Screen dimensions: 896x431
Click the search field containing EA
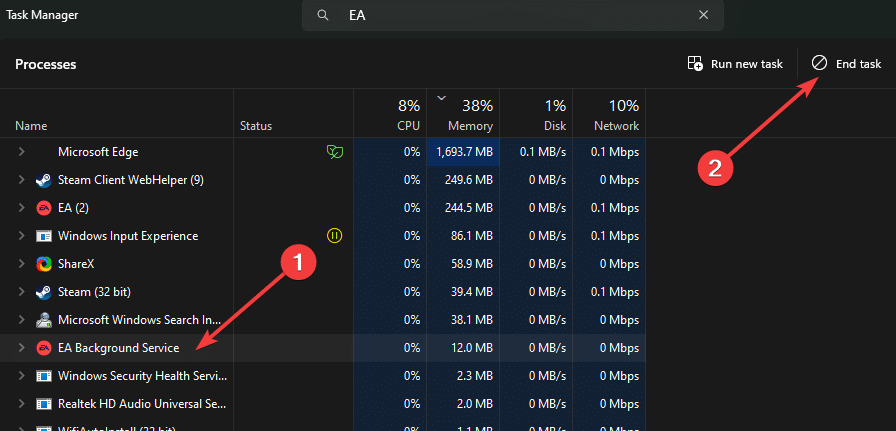tap(513, 15)
